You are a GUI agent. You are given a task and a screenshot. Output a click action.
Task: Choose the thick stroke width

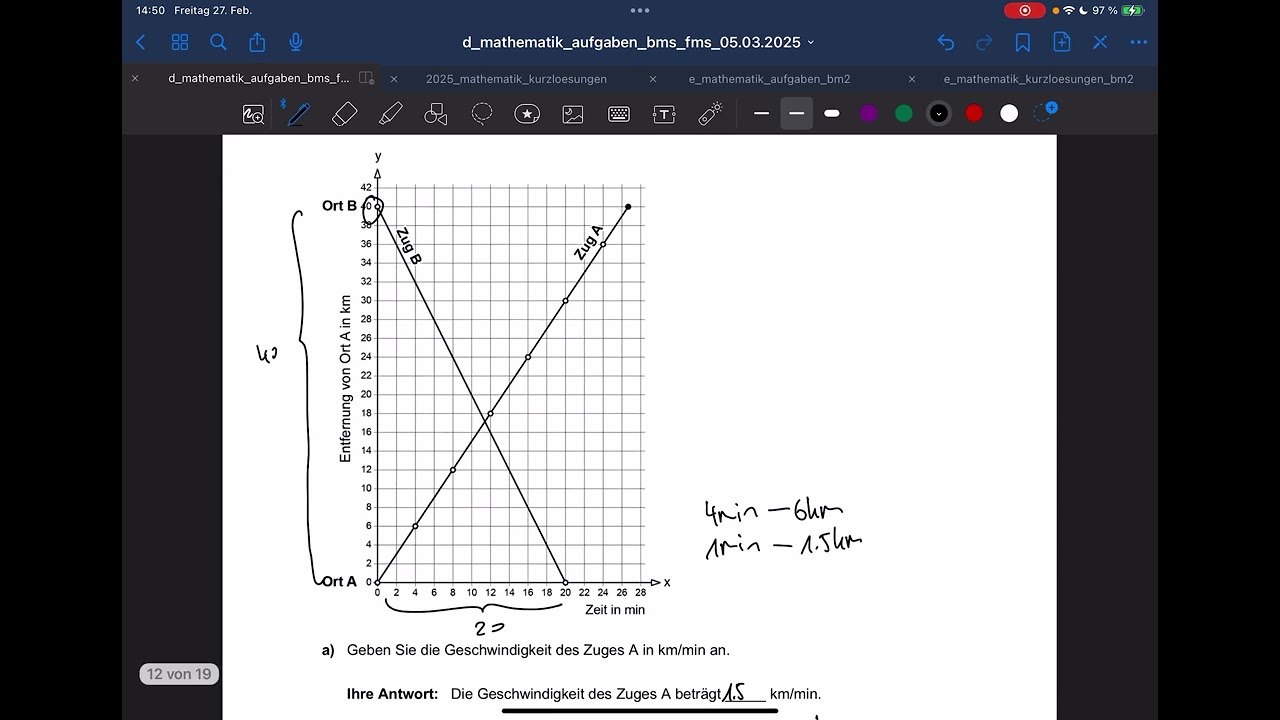pos(832,114)
